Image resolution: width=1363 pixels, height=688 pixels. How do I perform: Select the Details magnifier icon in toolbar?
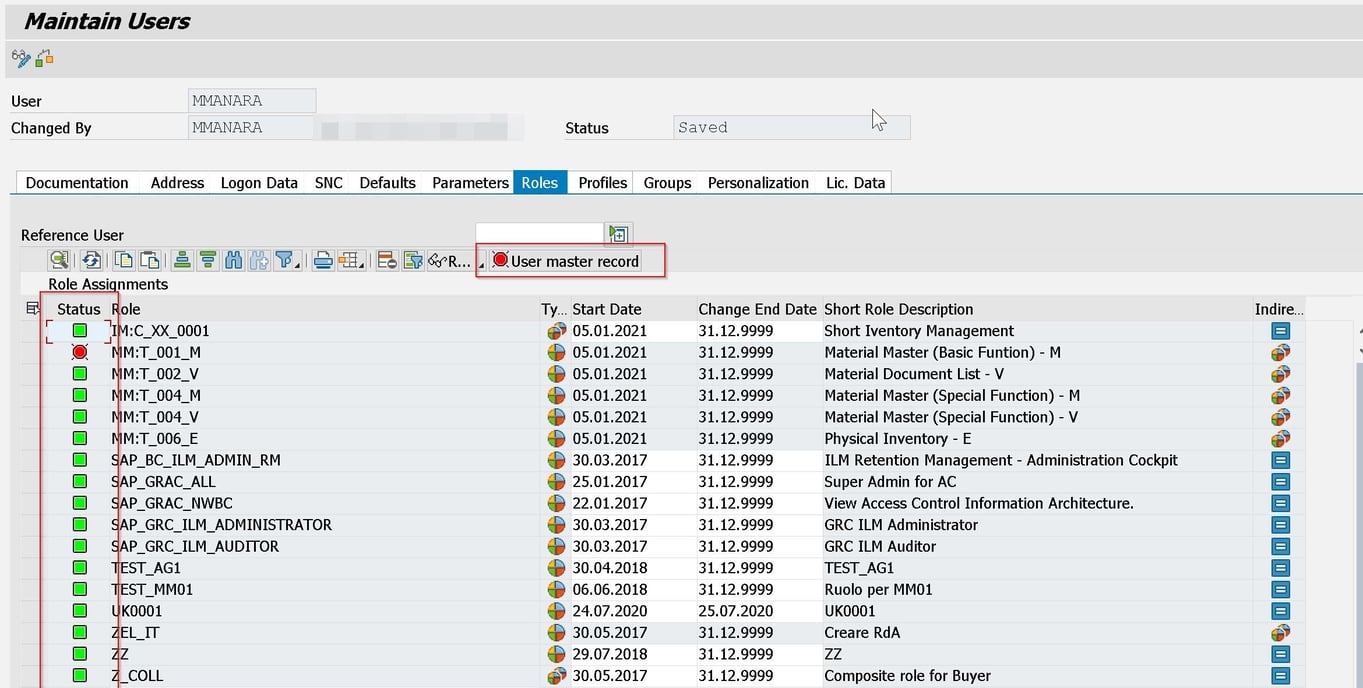pyautogui.click(x=58, y=260)
